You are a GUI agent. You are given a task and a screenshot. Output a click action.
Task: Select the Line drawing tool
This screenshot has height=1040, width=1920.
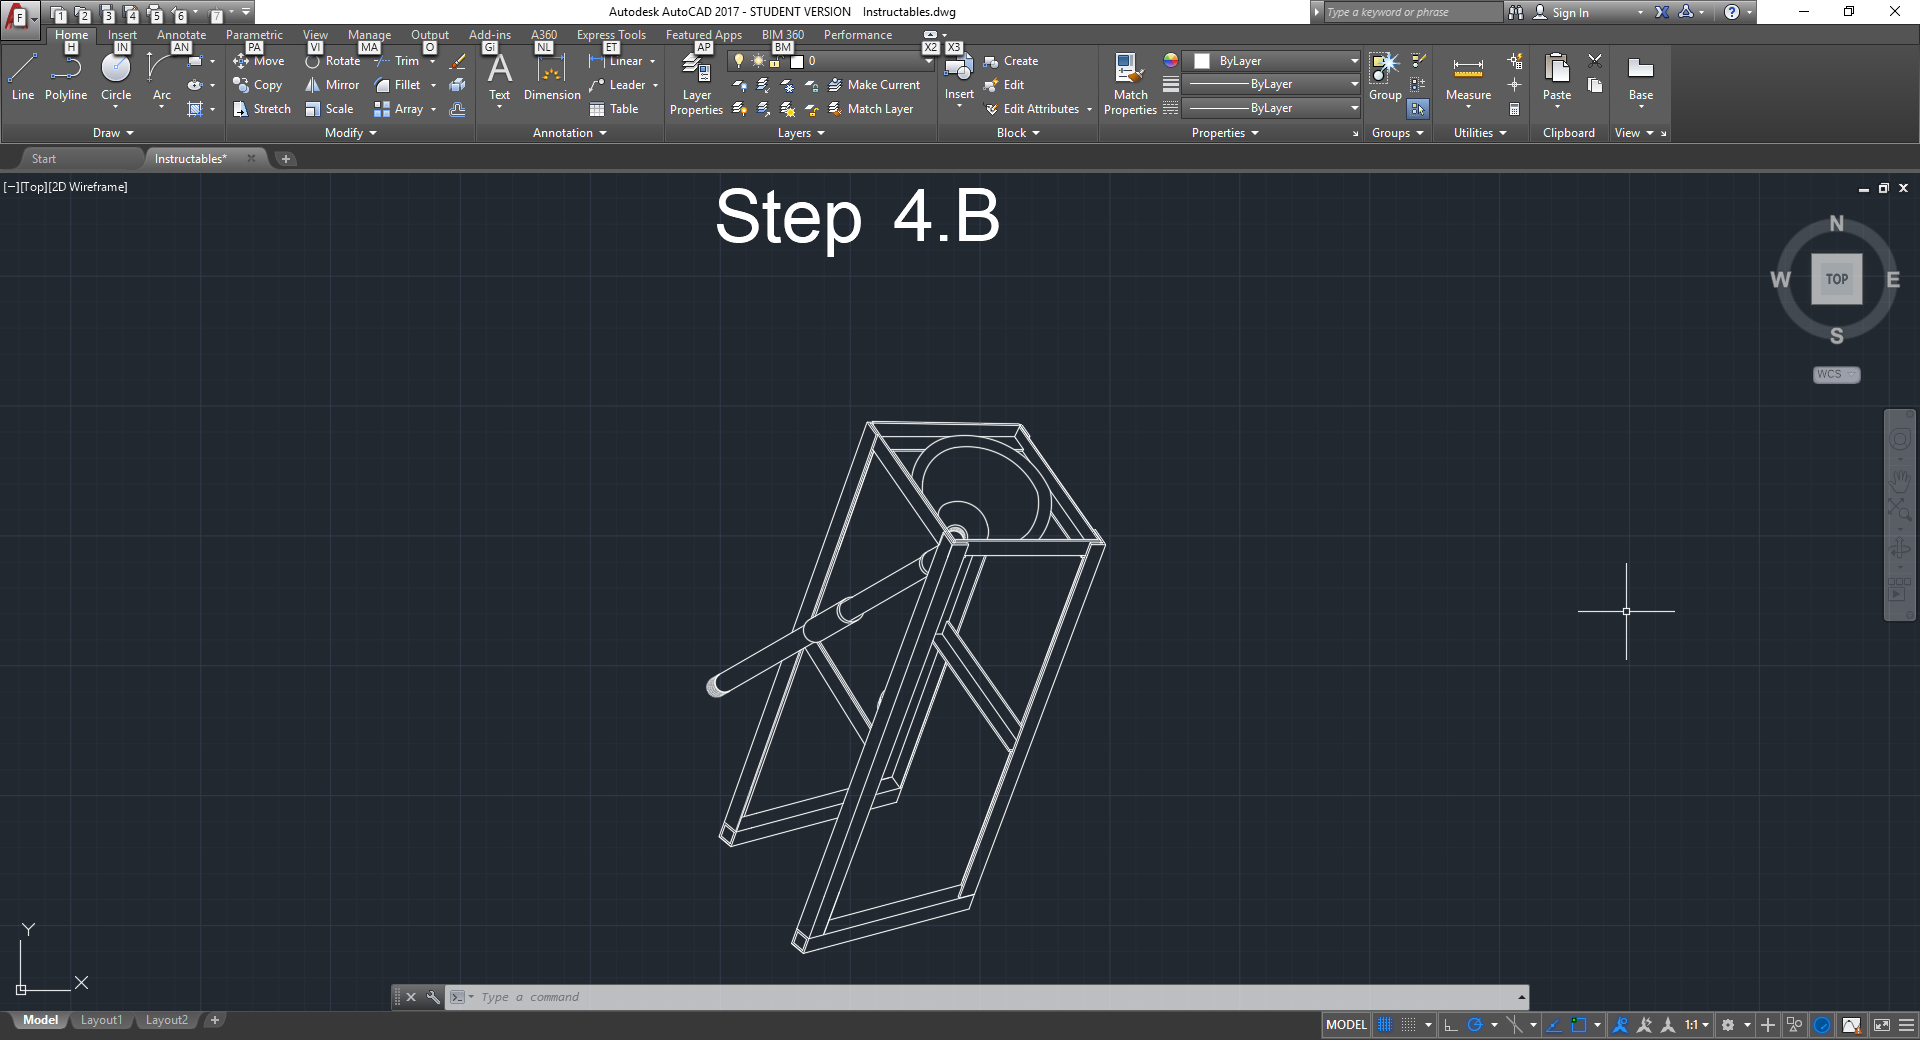pos(23,77)
